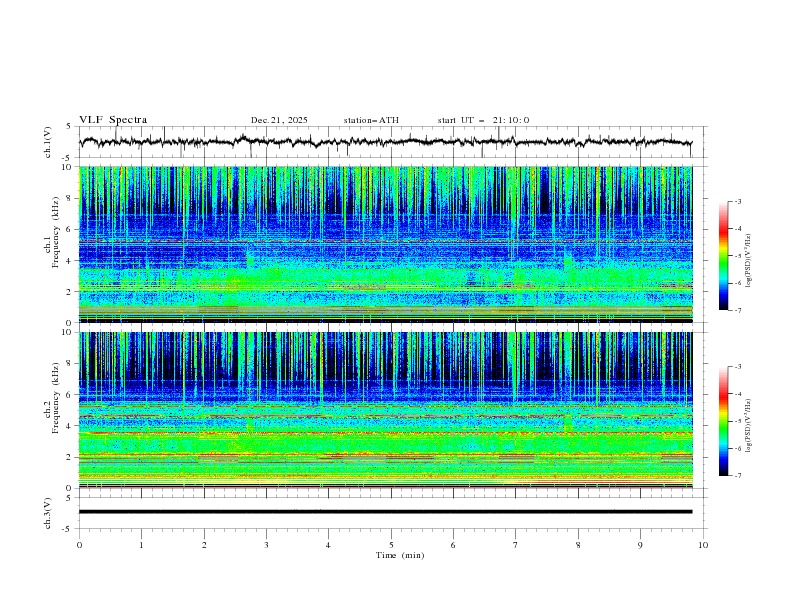Click the "-6" label on ch.2 colorbar
792x612 pixels.
[x=738, y=449]
